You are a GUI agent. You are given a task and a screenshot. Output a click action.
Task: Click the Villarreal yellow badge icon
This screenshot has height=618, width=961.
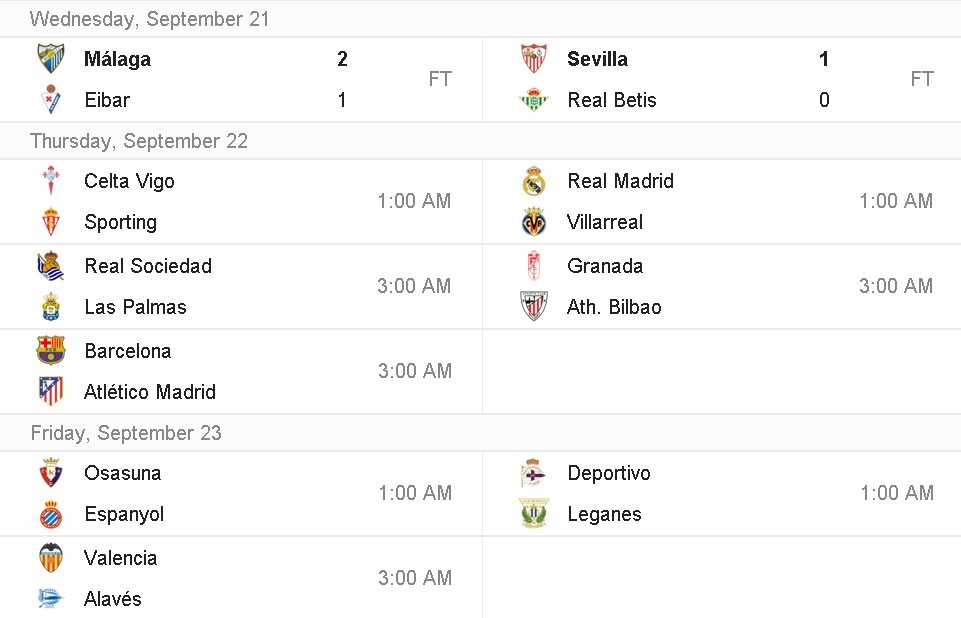(534, 222)
